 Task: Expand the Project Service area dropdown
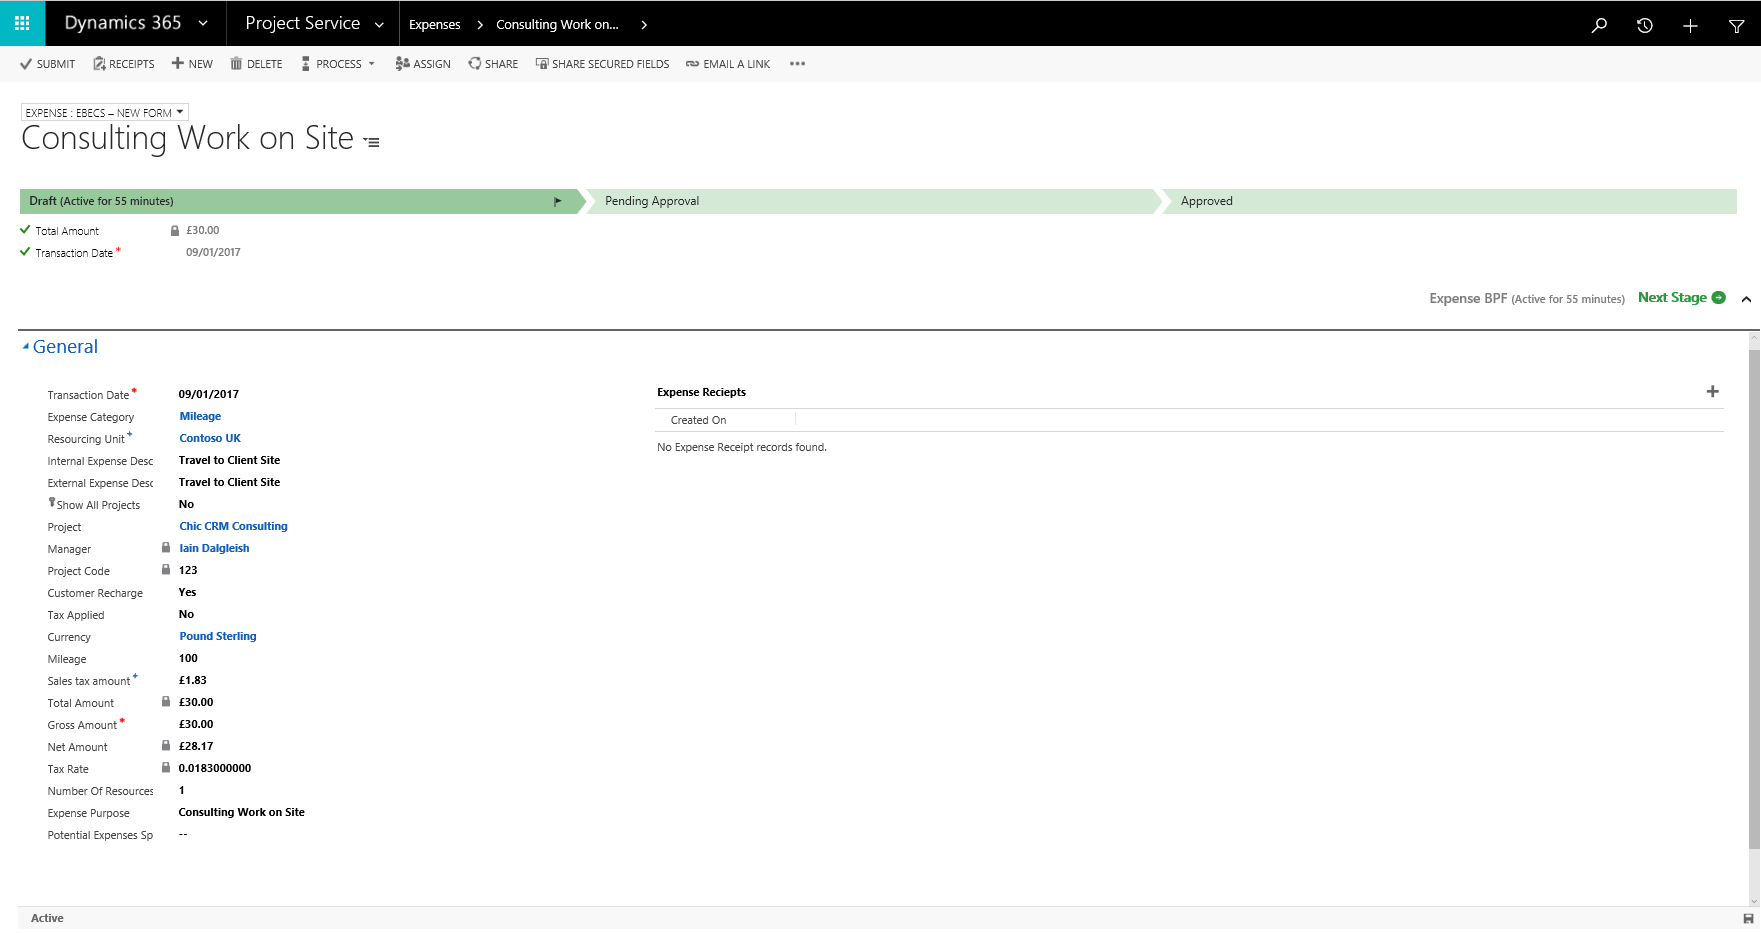click(x=379, y=25)
